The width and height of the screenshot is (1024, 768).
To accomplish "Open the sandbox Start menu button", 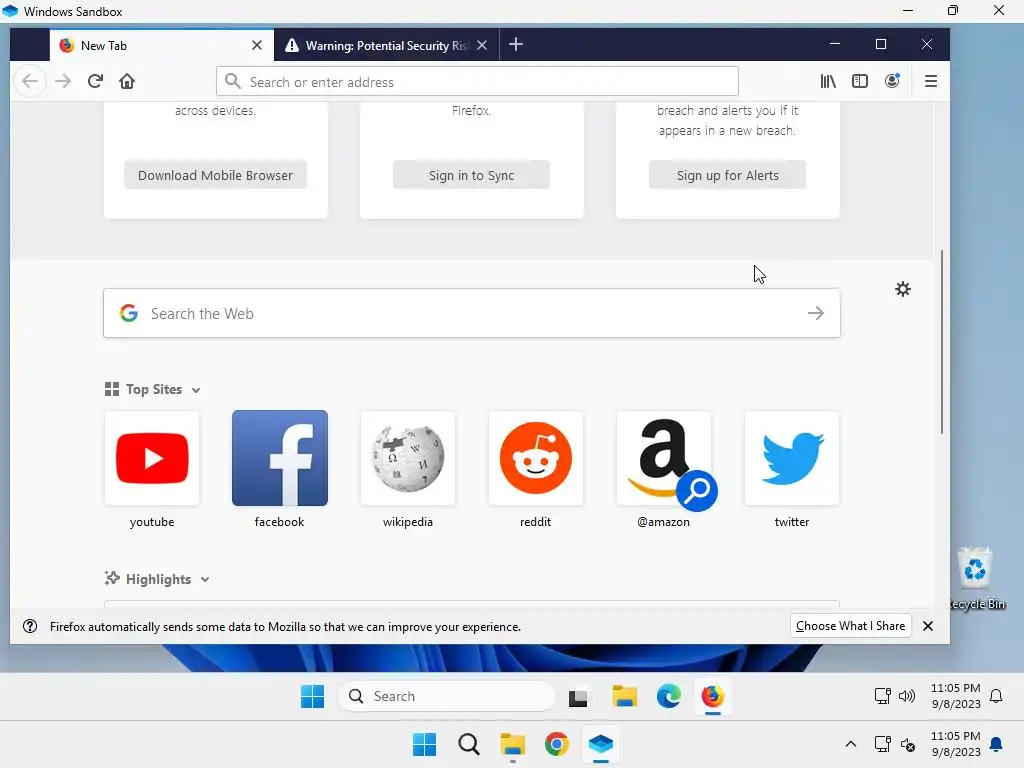I will point(312,696).
